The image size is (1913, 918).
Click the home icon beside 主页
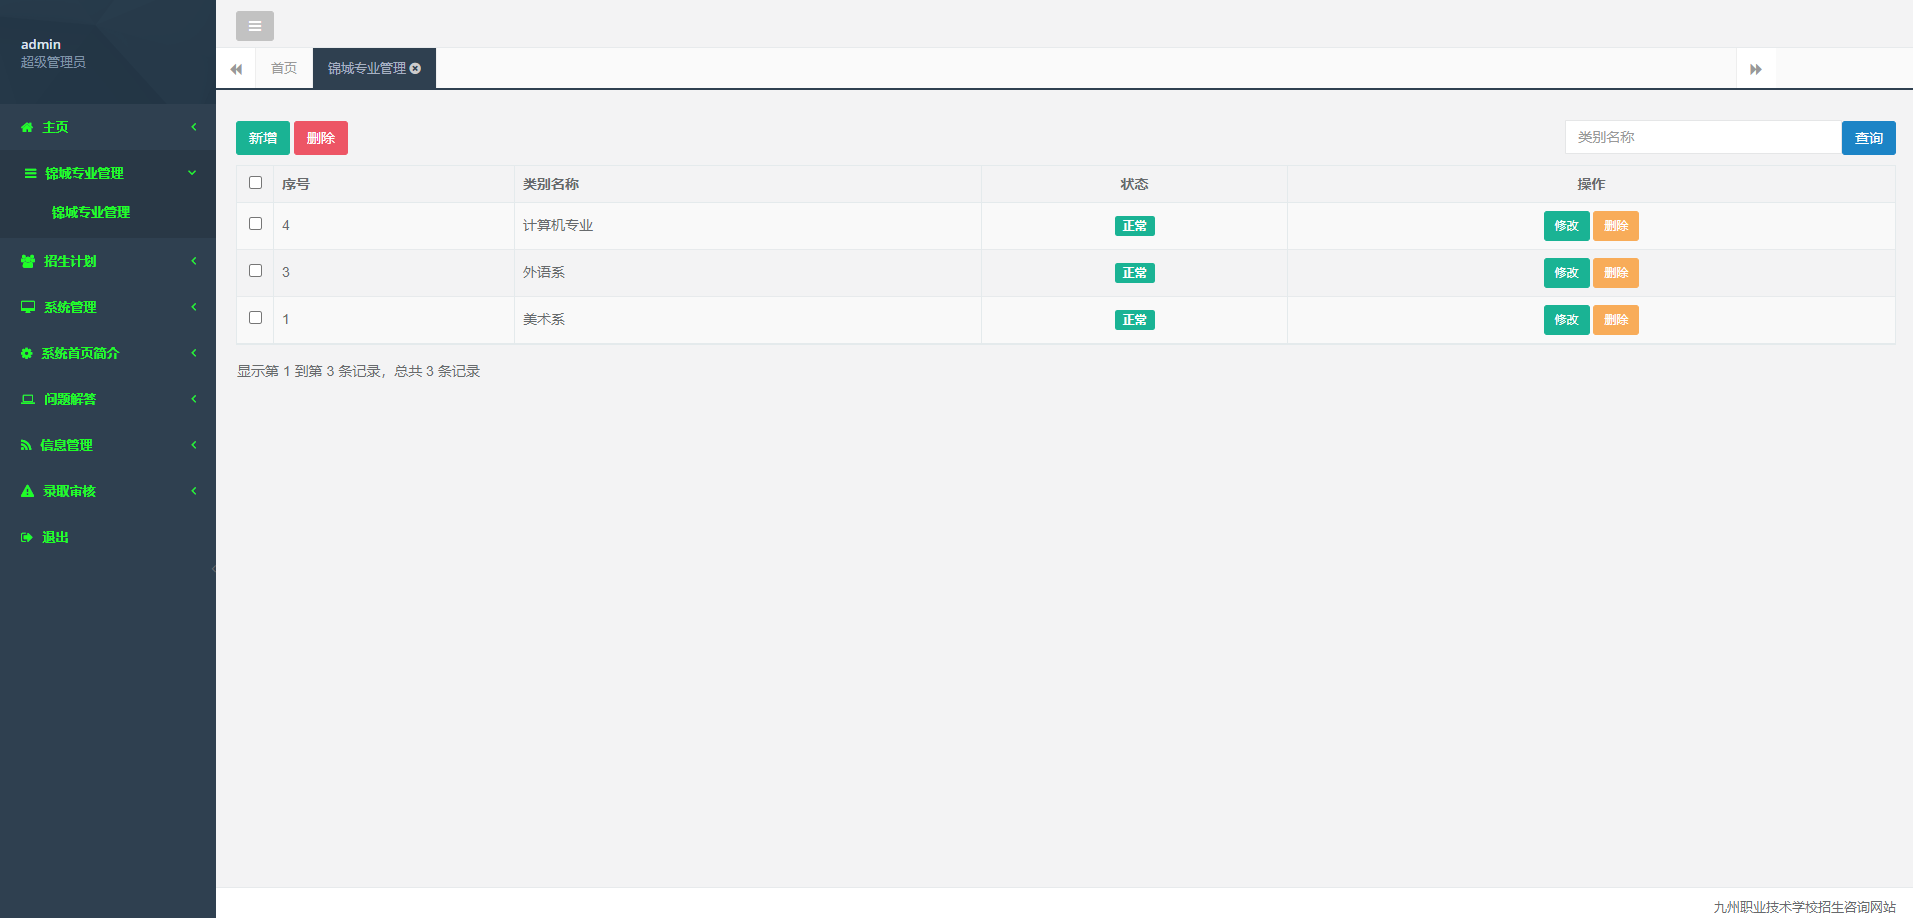point(27,127)
